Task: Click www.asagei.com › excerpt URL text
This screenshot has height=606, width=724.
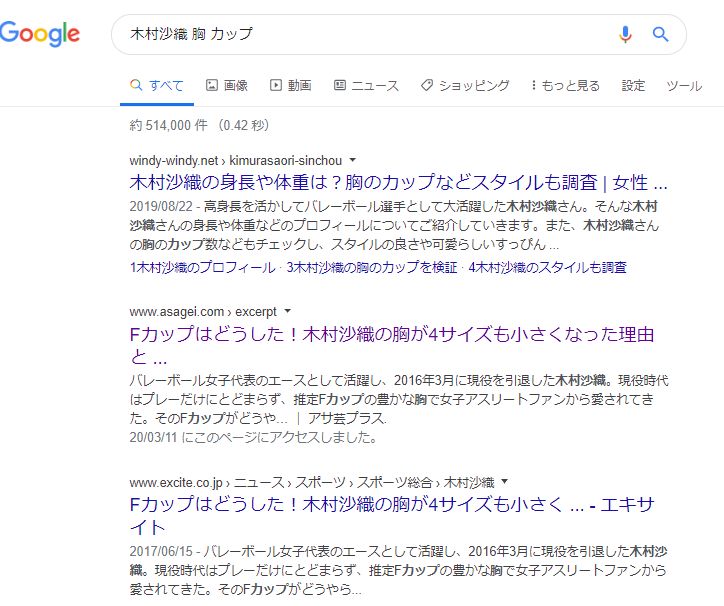Action: point(203,311)
